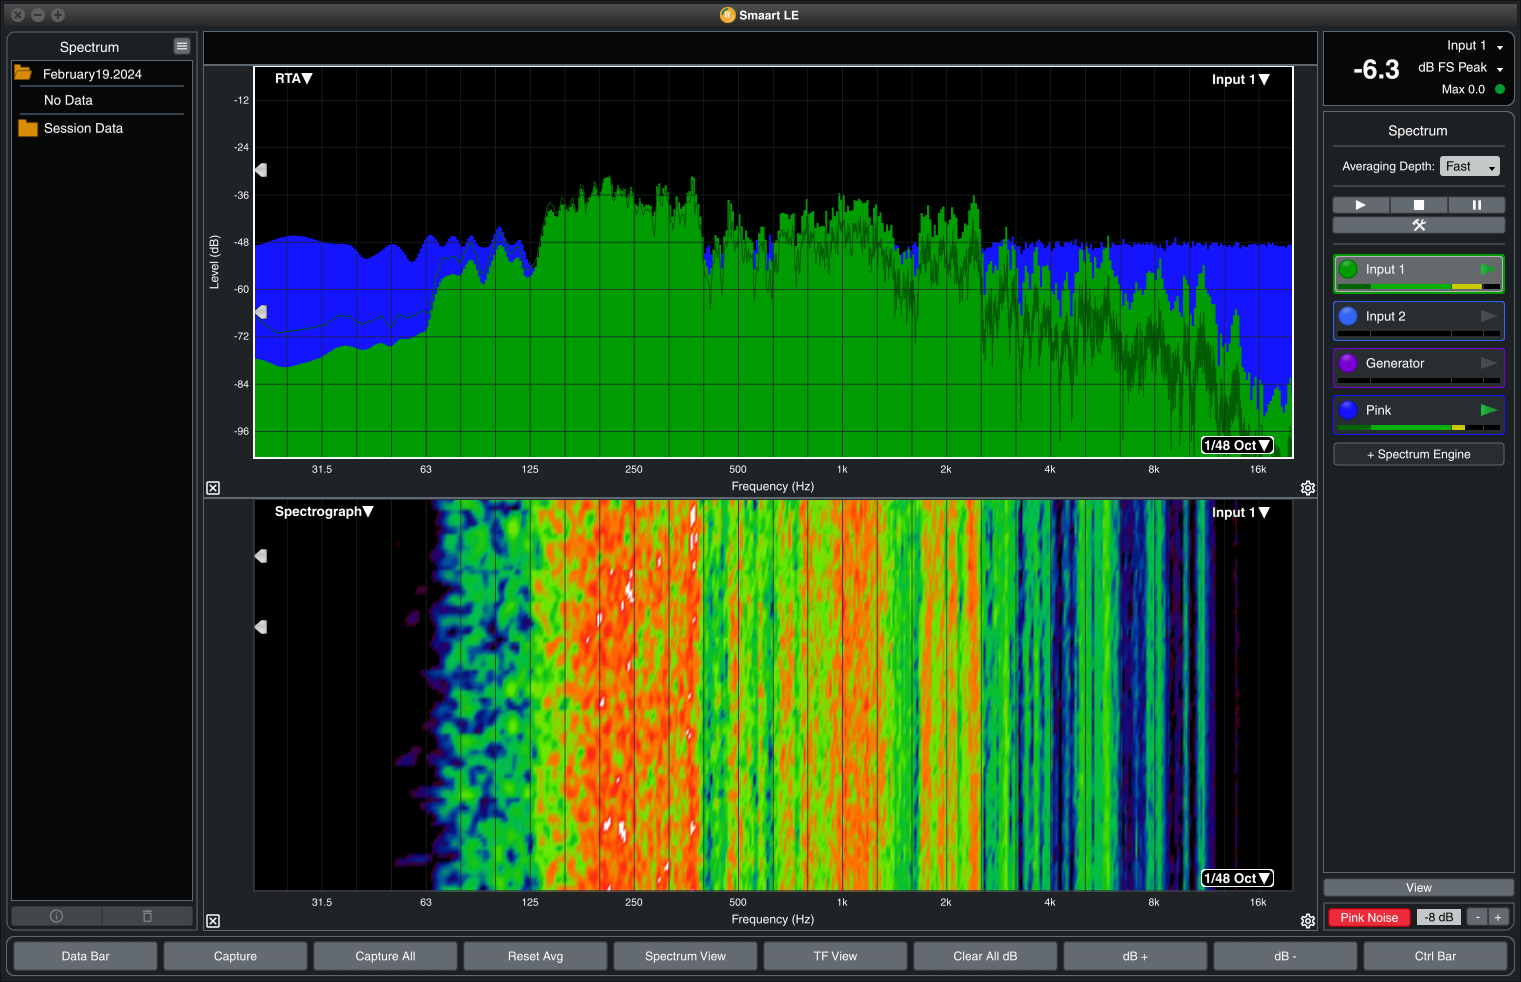Toggle the Ctrl Bar
Image resolution: width=1521 pixels, height=982 pixels.
tap(1435, 956)
